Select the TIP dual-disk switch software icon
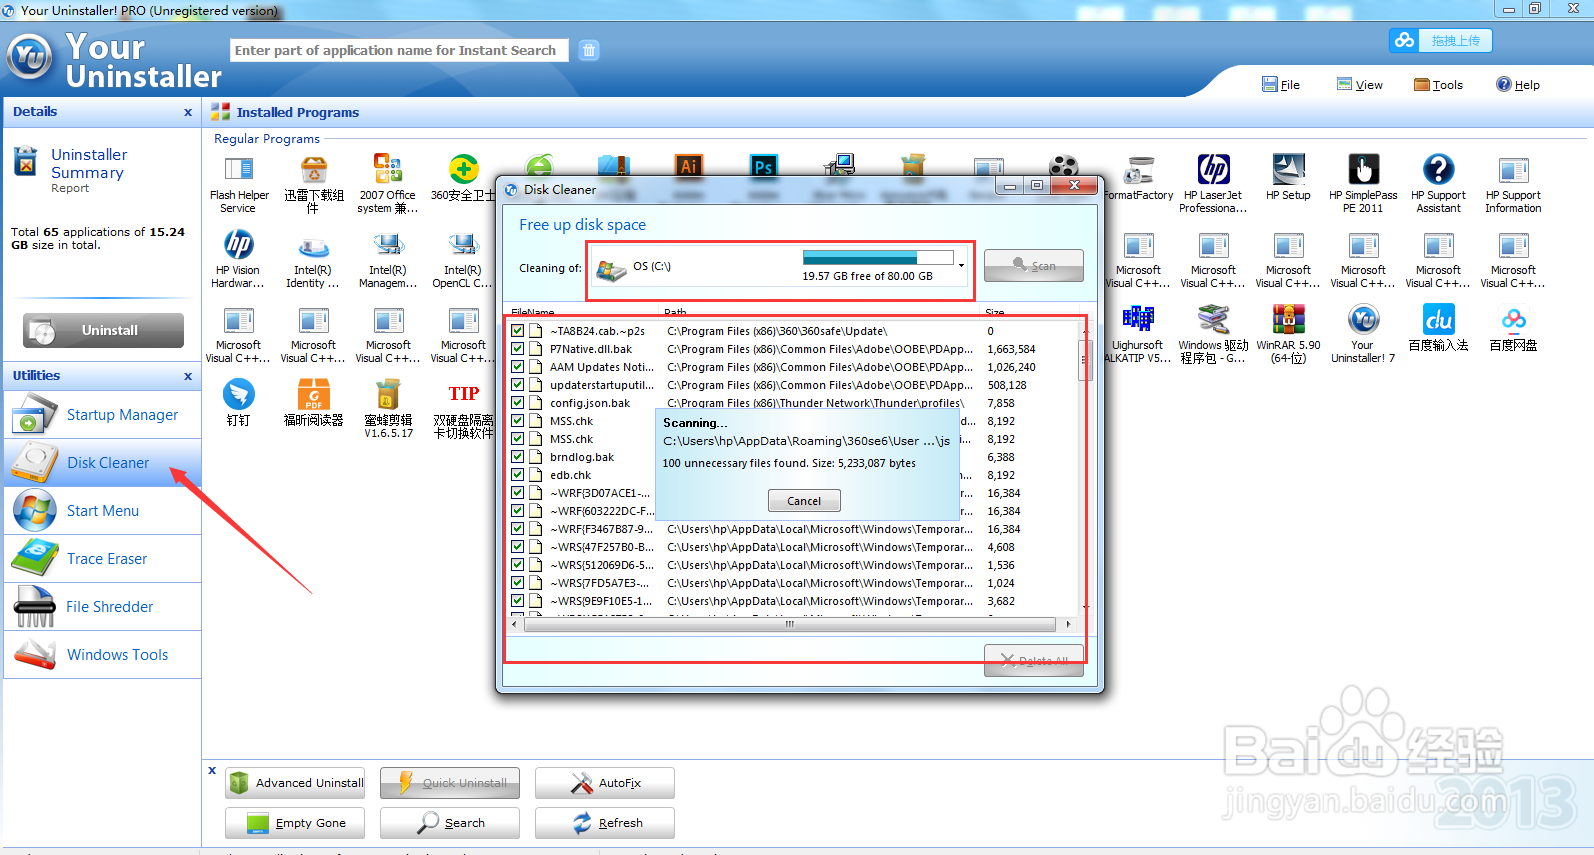 coord(463,409)
